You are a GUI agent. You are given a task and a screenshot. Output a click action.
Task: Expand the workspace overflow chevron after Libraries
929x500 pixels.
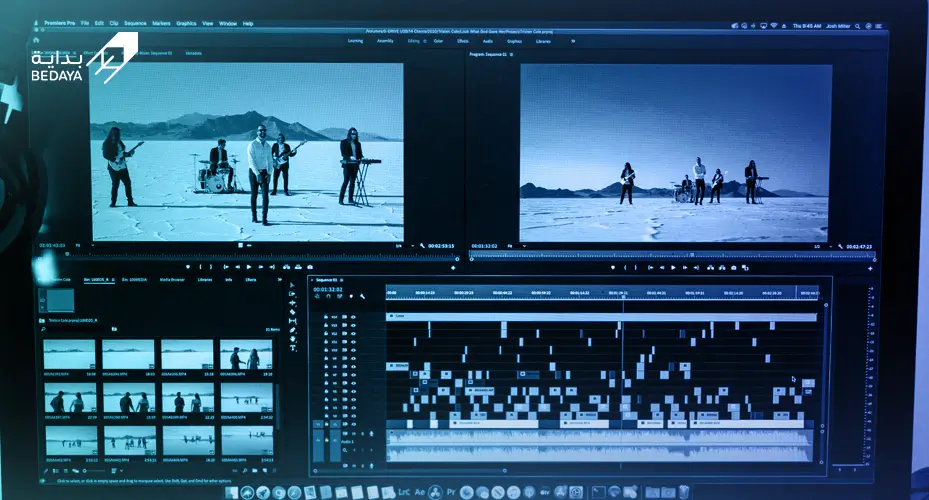point(572,41)
